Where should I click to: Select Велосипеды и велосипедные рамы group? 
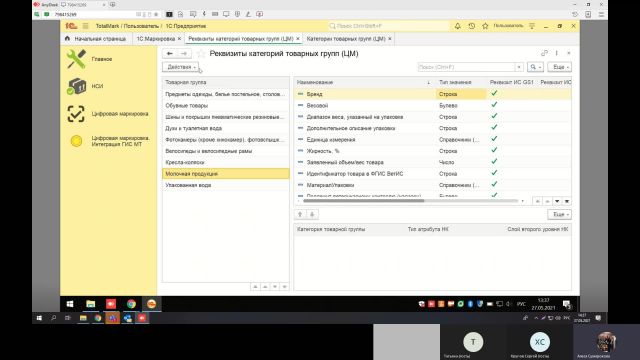click(226, 151)
